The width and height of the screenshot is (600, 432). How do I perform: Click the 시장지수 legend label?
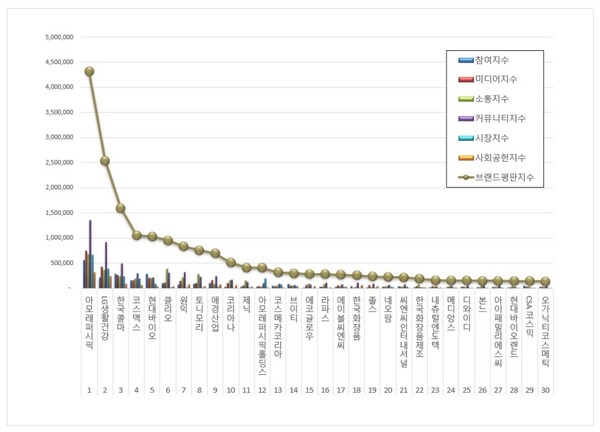pyautogui.click(x=492, y=138)
